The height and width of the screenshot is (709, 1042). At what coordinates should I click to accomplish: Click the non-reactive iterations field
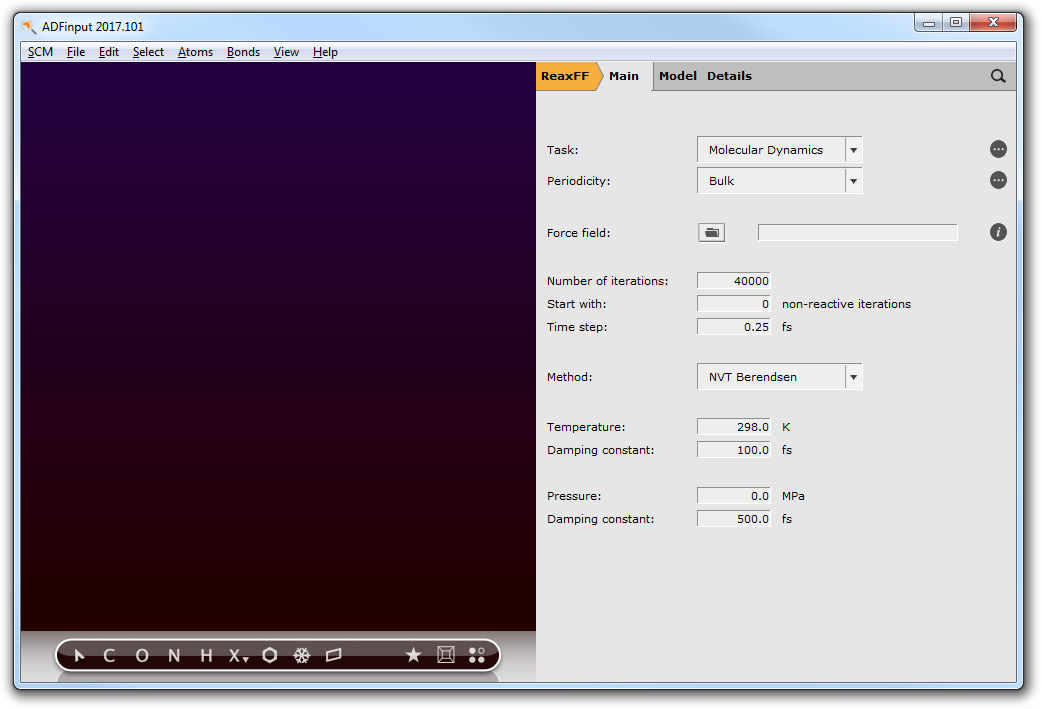click(734, 304)
